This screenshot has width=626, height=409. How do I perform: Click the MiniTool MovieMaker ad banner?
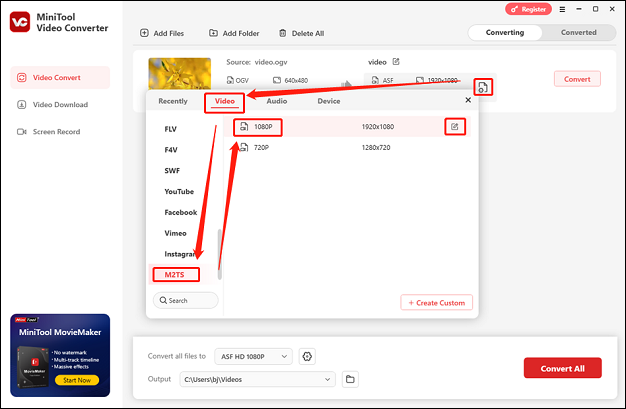pos(60,355)
